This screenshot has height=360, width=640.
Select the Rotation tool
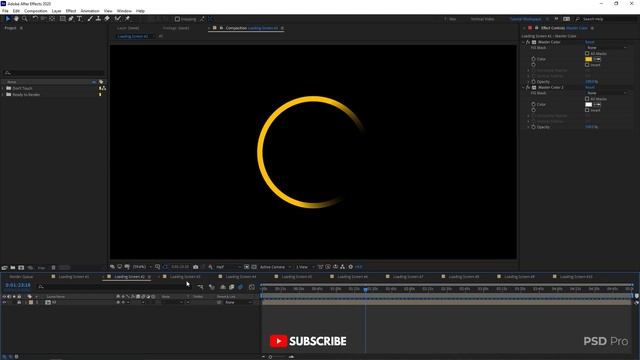pyautogui.click(x=35, y=19)
